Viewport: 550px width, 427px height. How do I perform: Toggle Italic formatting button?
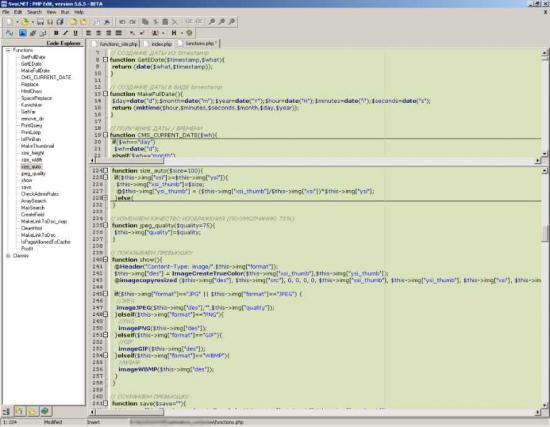[x=66, y=33]
